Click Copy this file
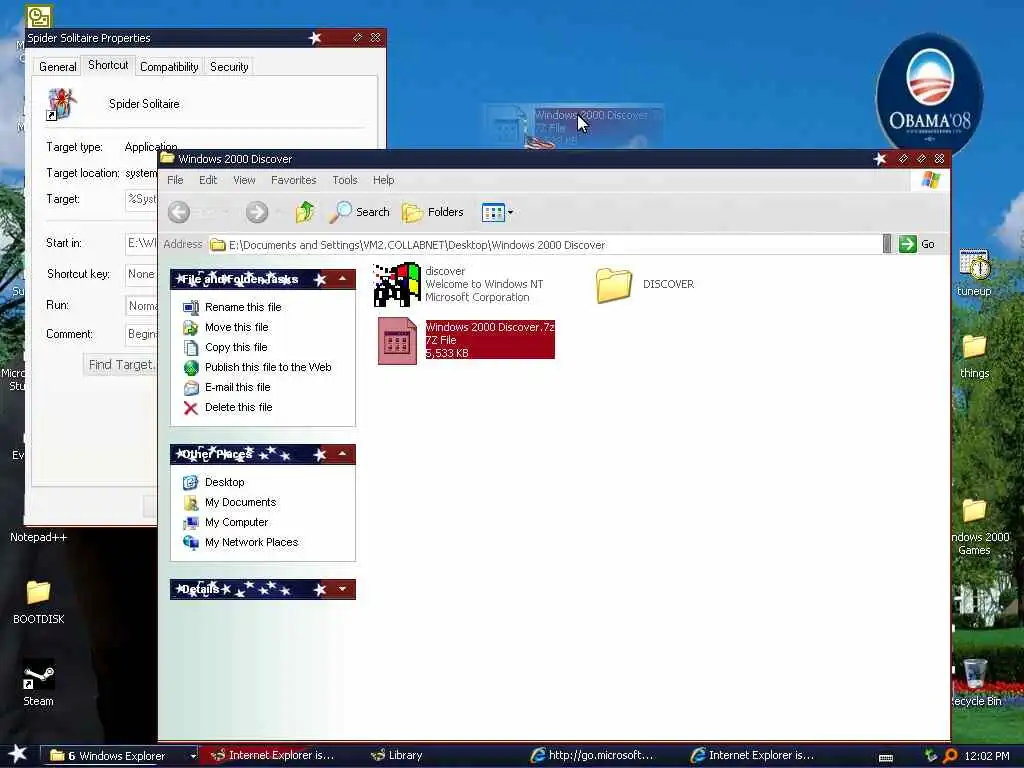The width and height of the screenshot is (1024, 768). pos(236,347)
